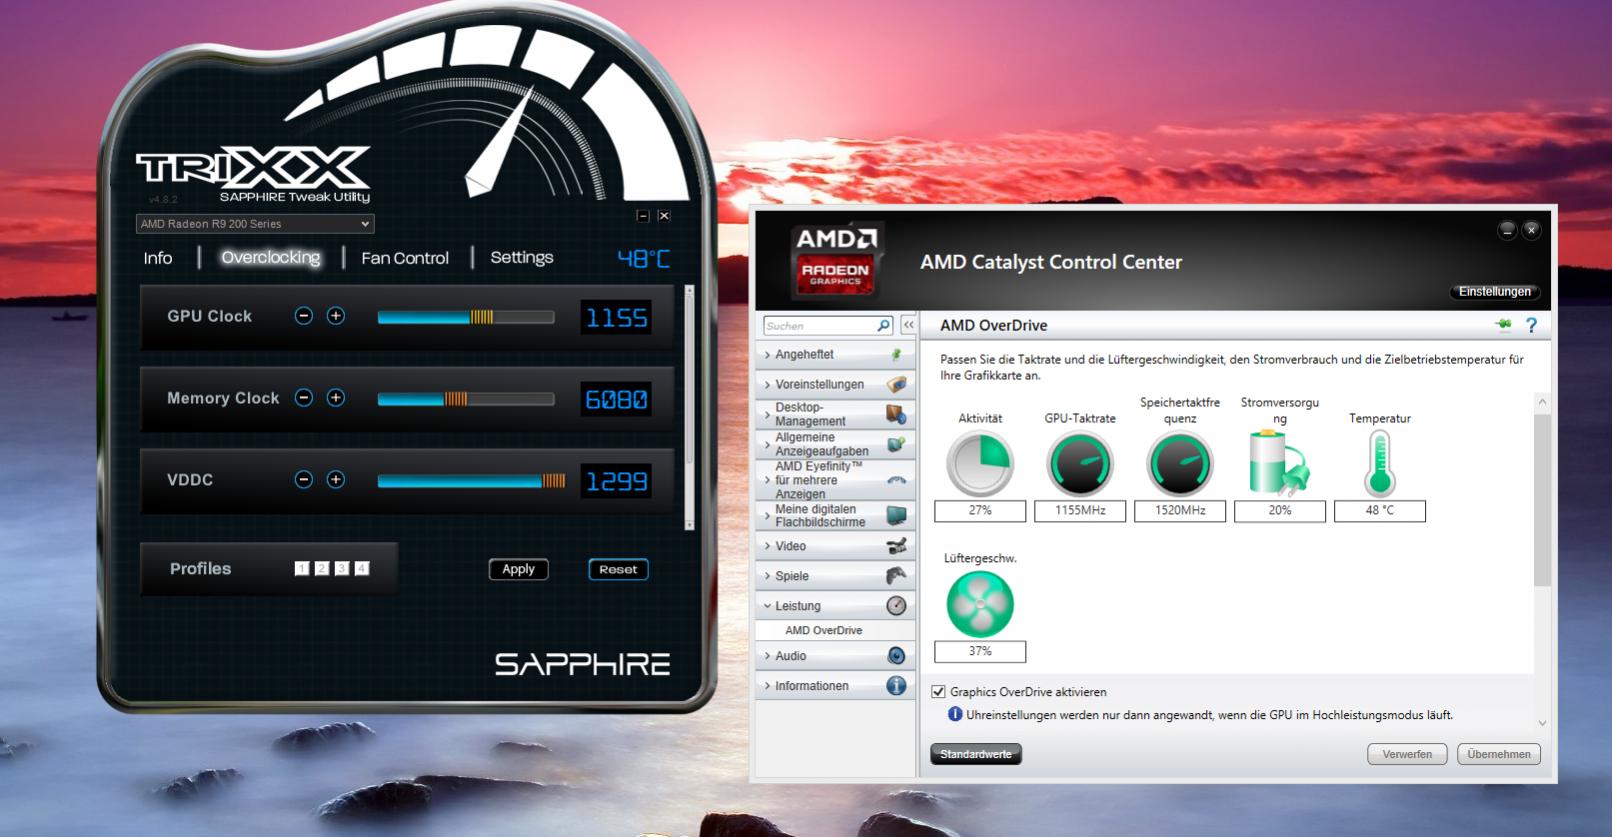Open the Settings tab in TRIXX
This screenshot has height=837, width=1612.
[521, 258]
